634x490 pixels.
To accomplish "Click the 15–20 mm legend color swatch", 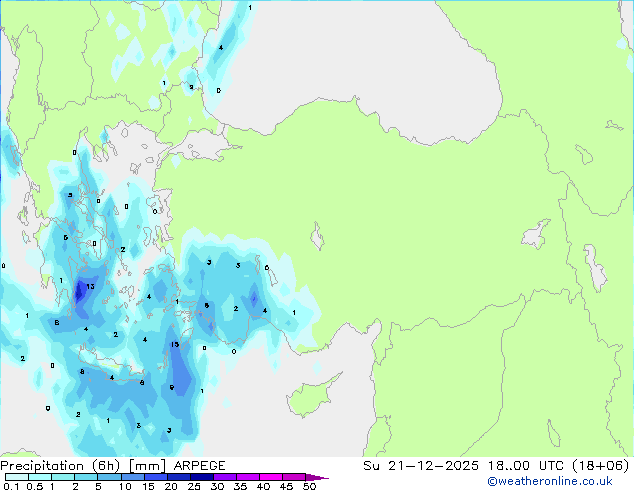I will (x=156, y=477).
